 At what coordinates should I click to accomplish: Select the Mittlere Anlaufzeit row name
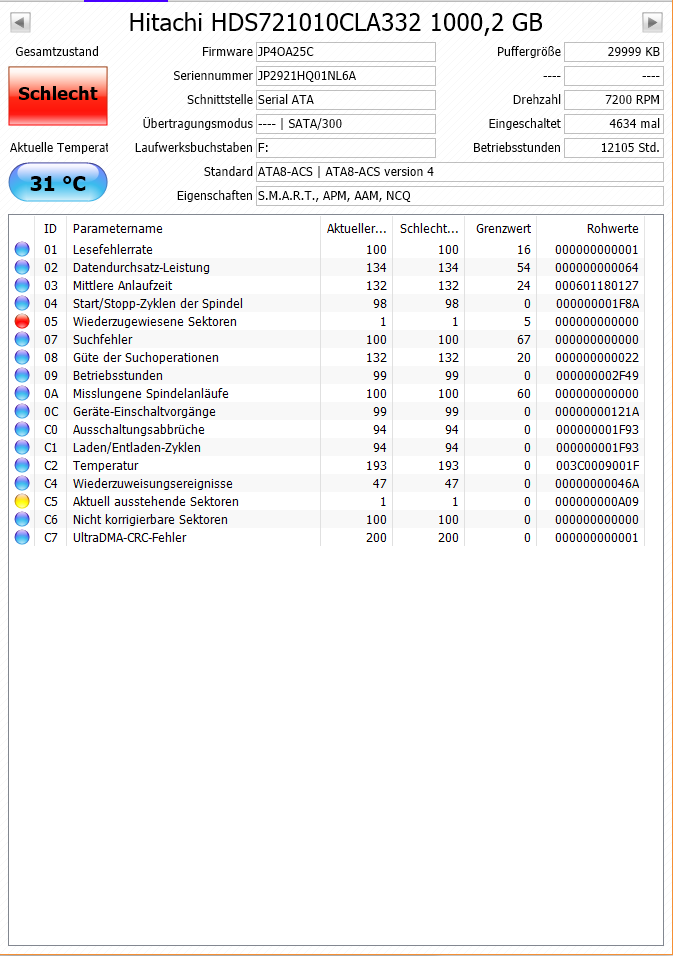(123, 285)
